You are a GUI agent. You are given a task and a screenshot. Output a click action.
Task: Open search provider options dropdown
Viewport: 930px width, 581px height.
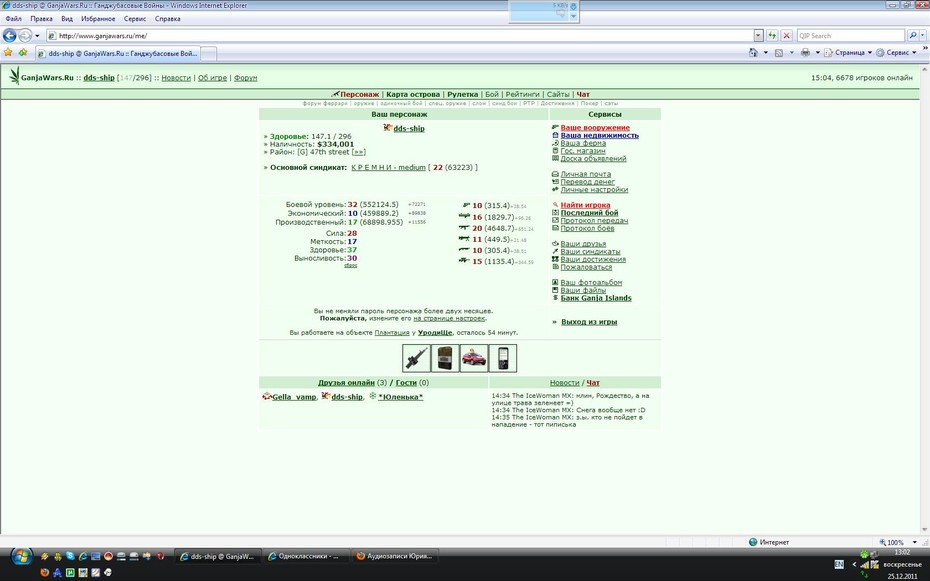click(x=923, y=36)
